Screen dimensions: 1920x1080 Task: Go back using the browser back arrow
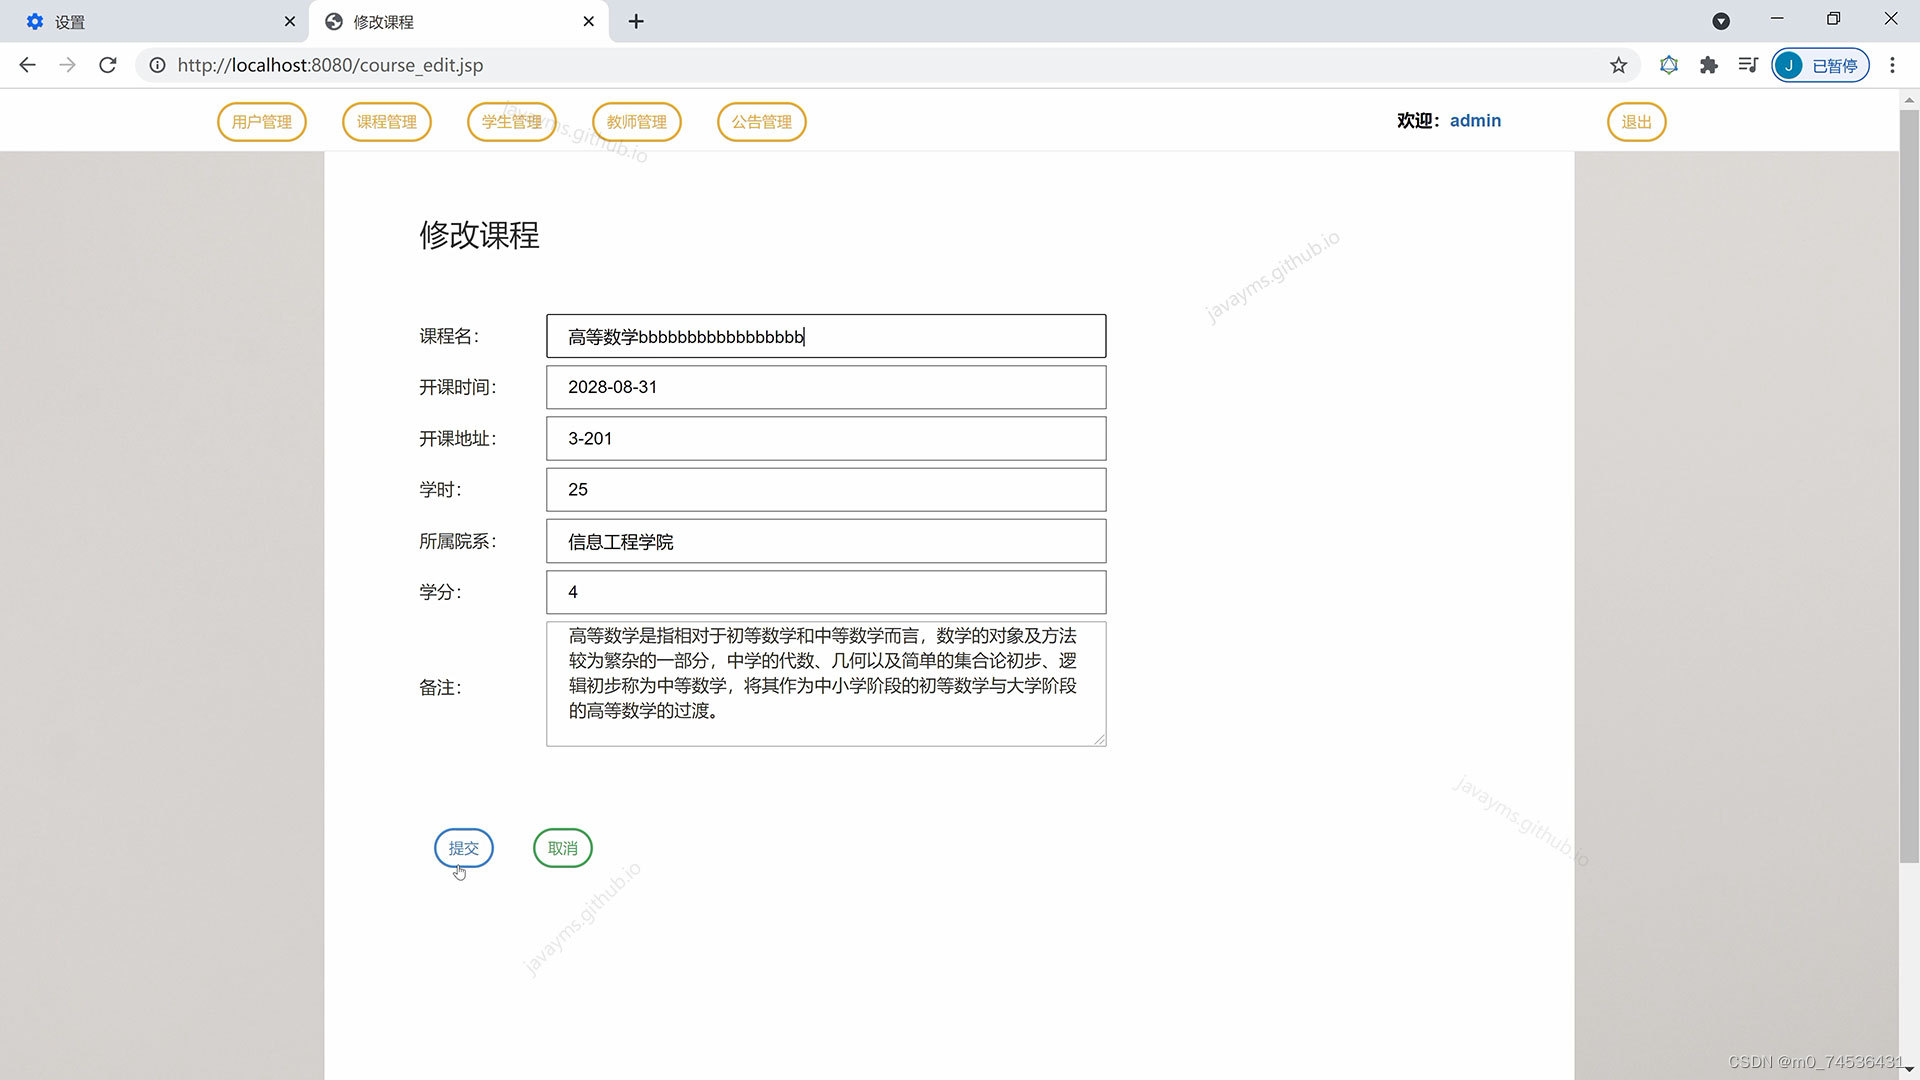27,65
